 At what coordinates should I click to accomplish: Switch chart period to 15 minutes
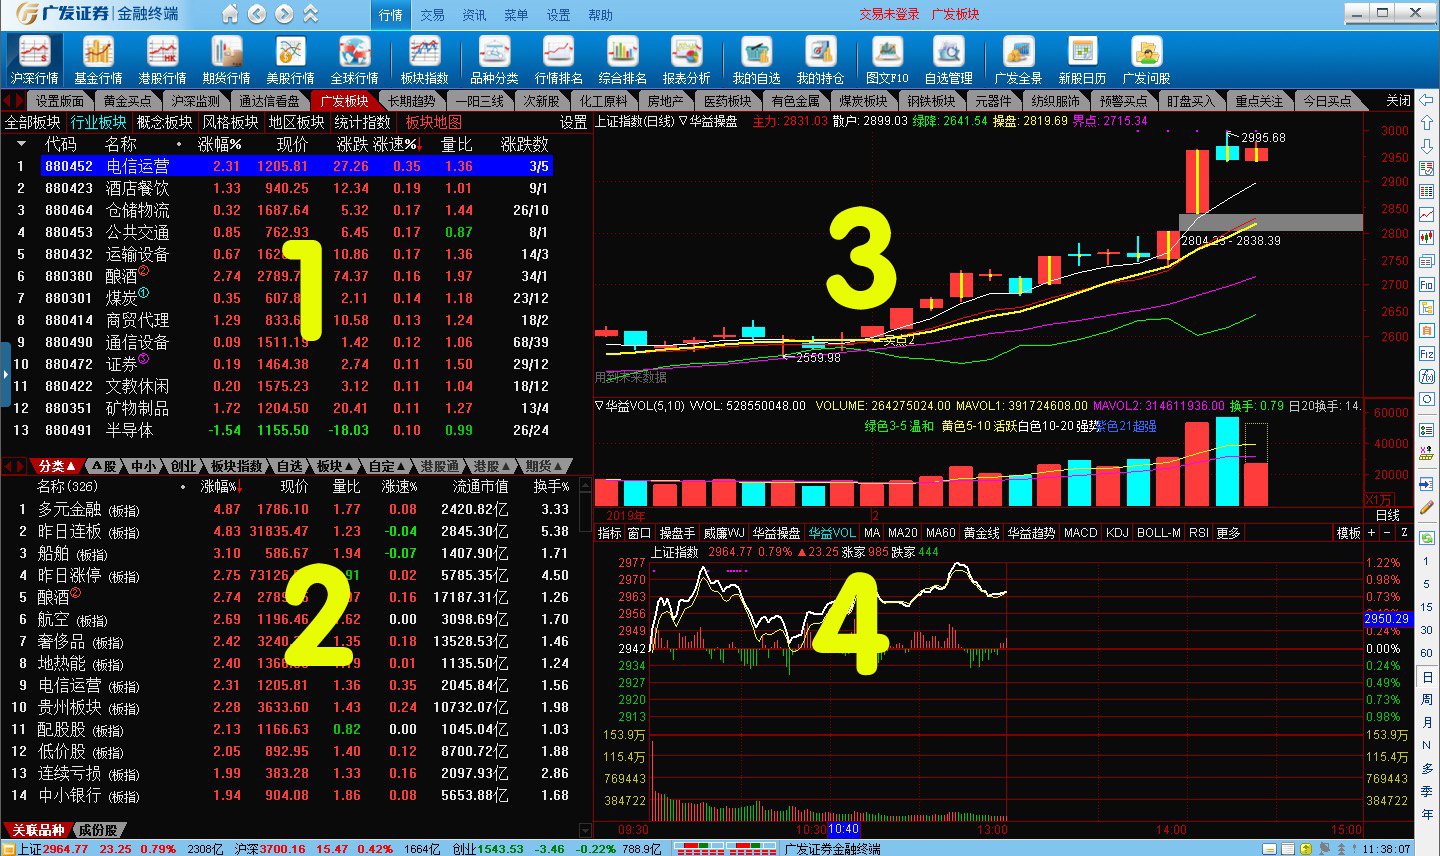coord(1427,607)
